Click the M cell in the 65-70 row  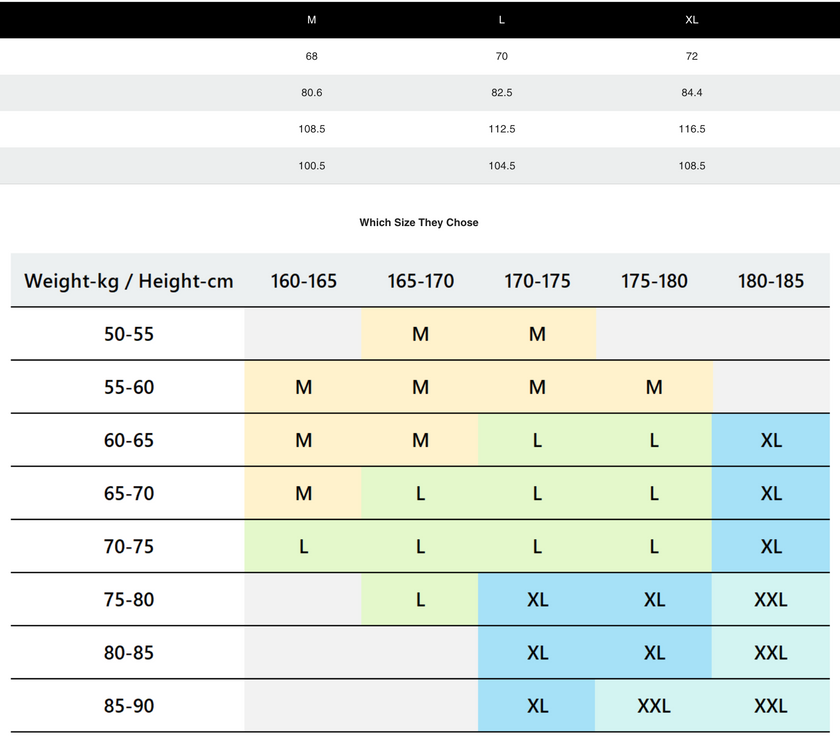(x=304, y=493)
